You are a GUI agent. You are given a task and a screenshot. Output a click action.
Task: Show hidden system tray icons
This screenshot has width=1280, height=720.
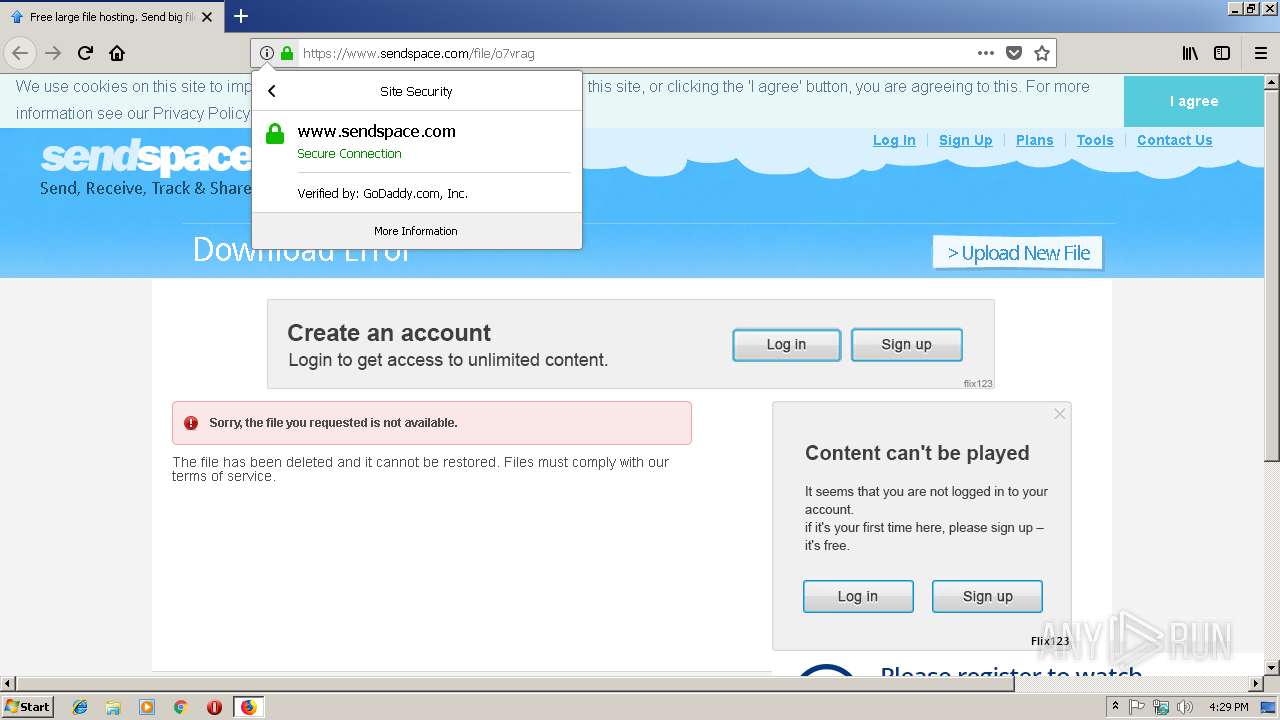(x=1115, y=706)
